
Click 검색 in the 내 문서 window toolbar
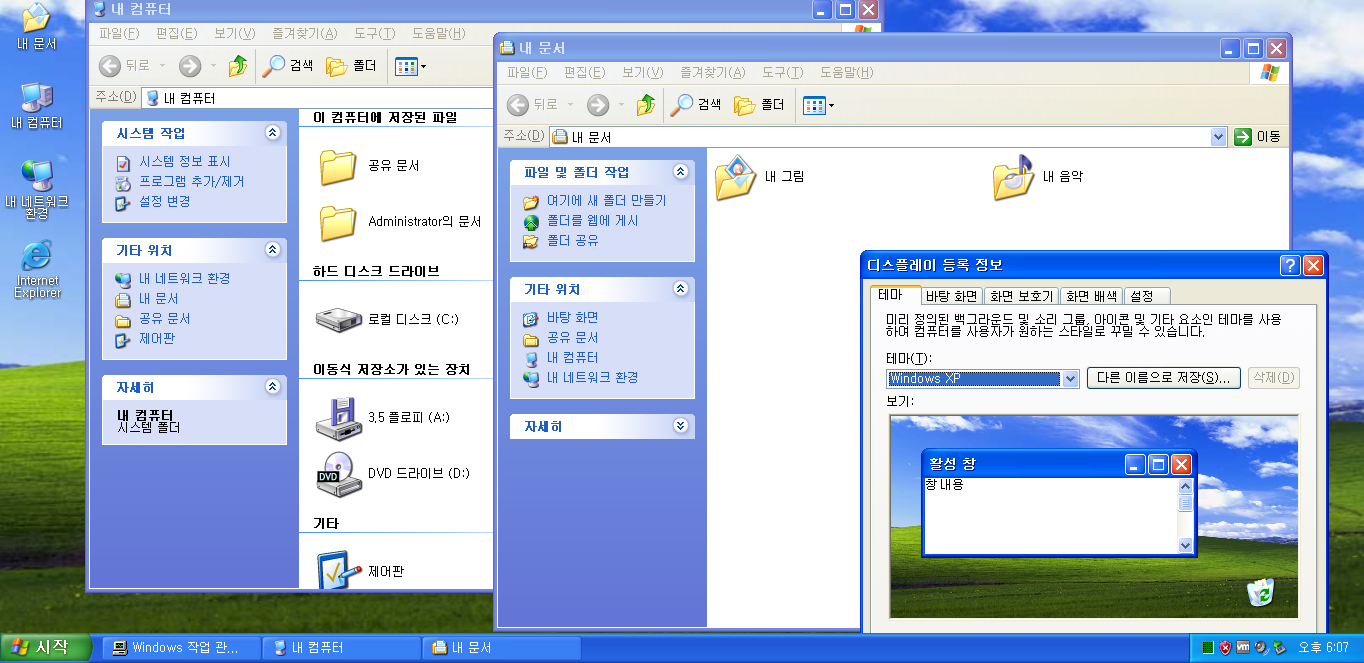[696, 105]
